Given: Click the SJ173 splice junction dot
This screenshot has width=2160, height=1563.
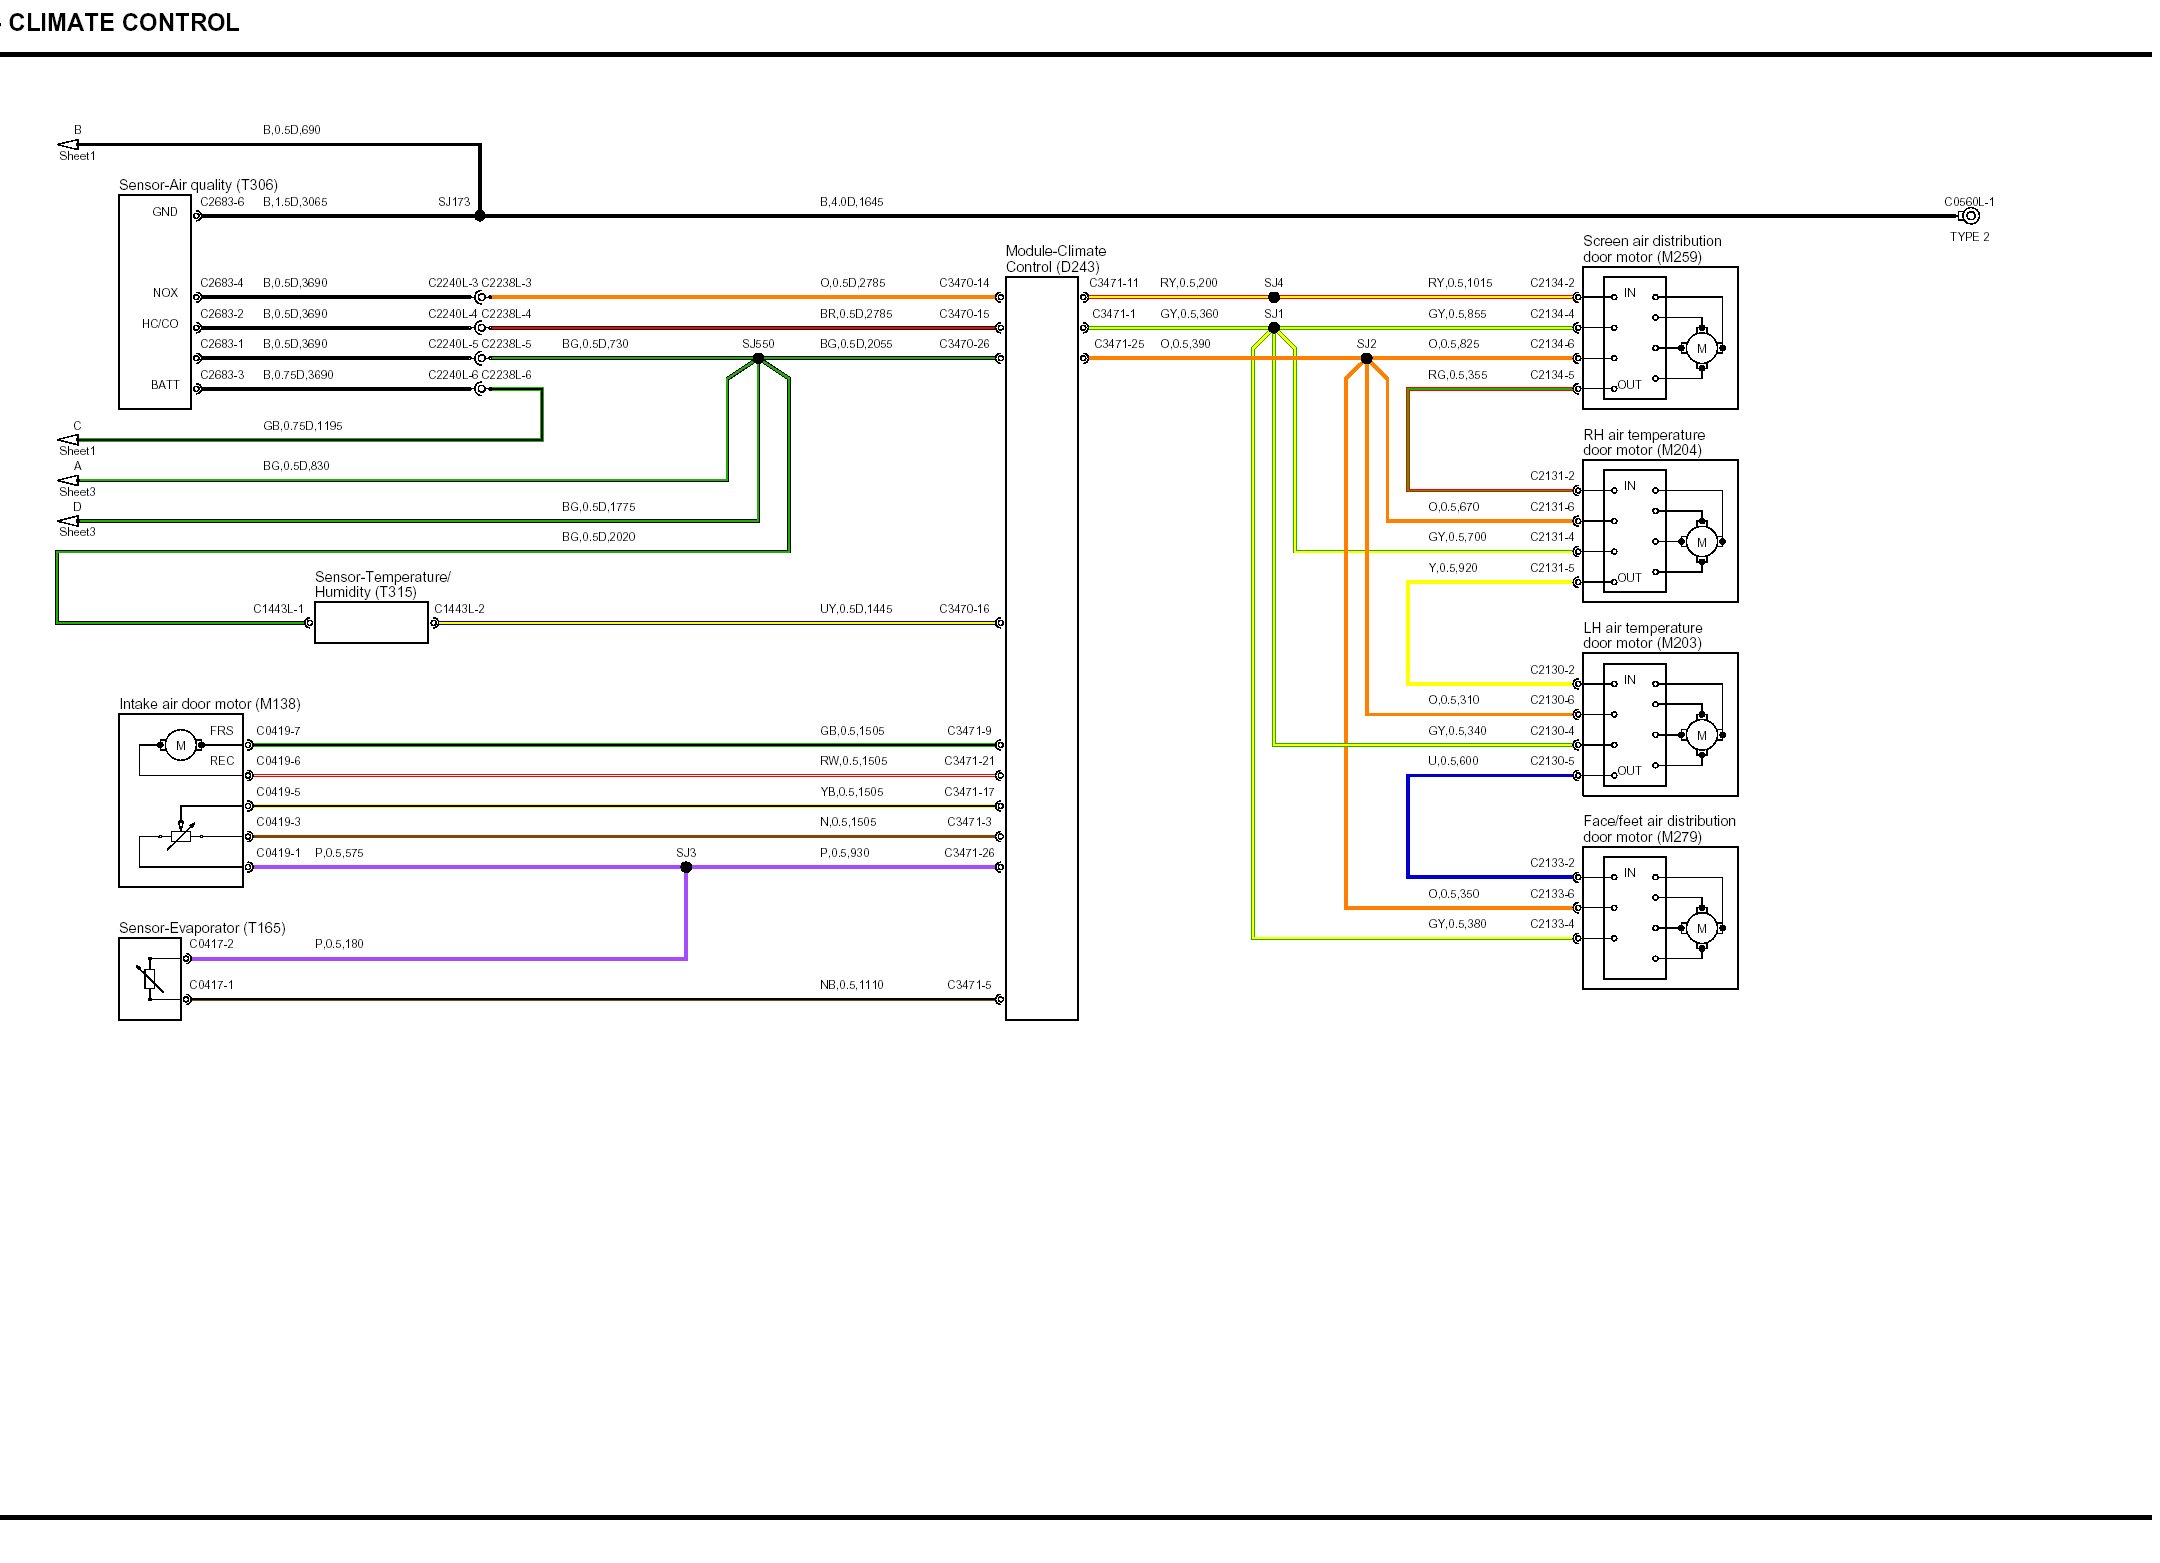Looking at the screenshot, I should coord(480,216).
